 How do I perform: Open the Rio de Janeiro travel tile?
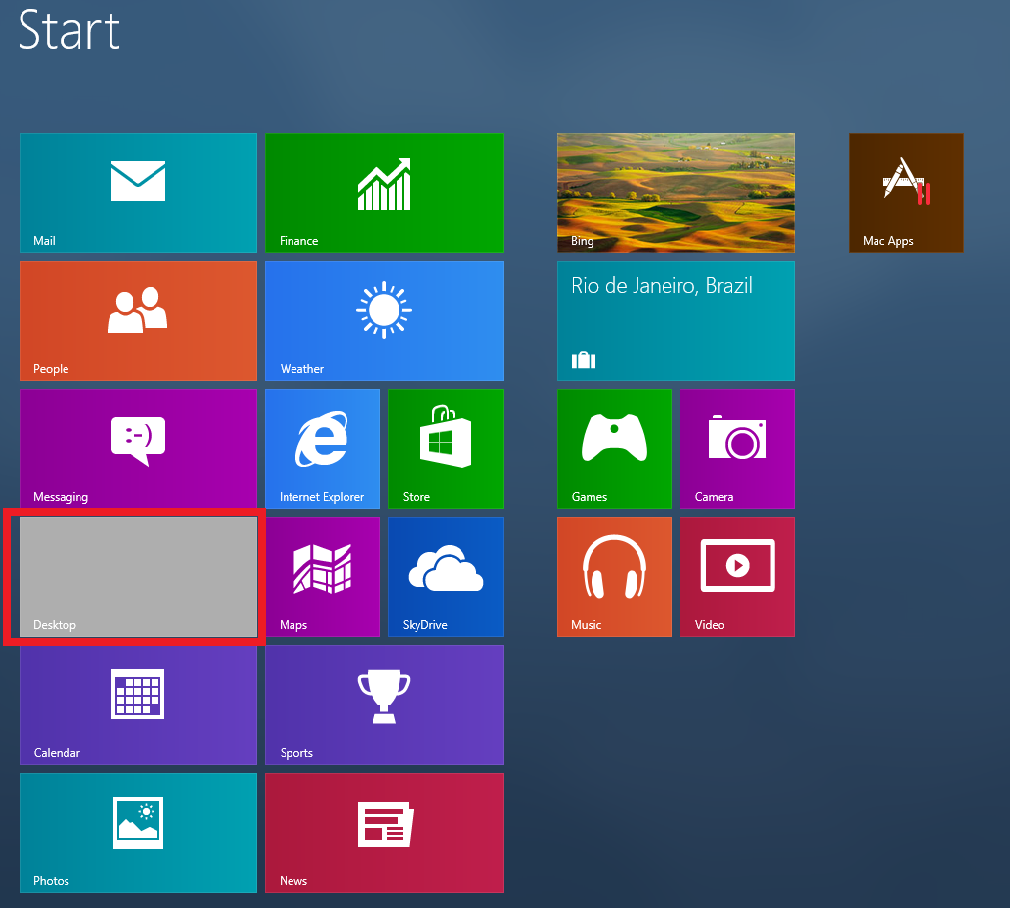click(x=676, y=321)
